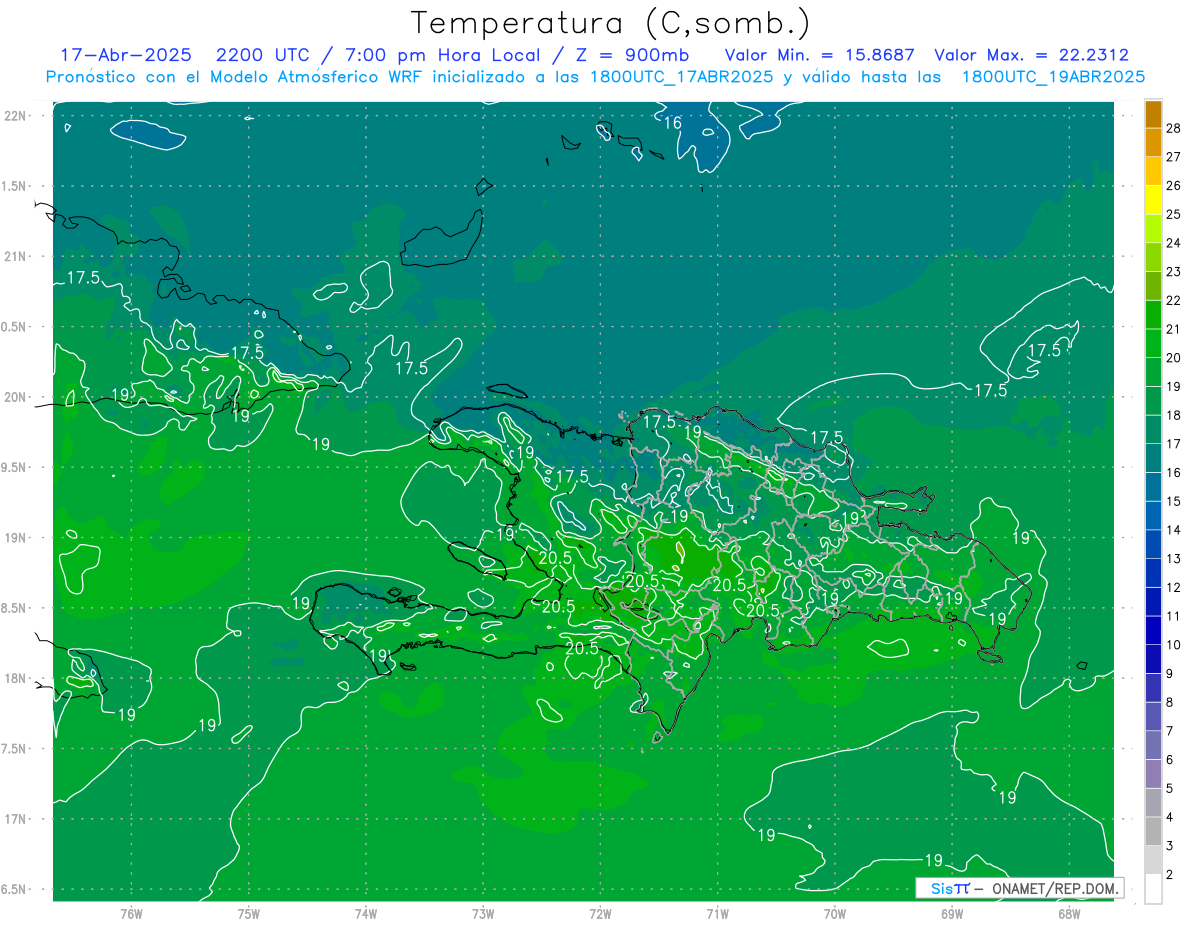Click the orange legend swatch between 27 and 28
The height and width of the screenshot is (927, 1200).
(1153, 142)
